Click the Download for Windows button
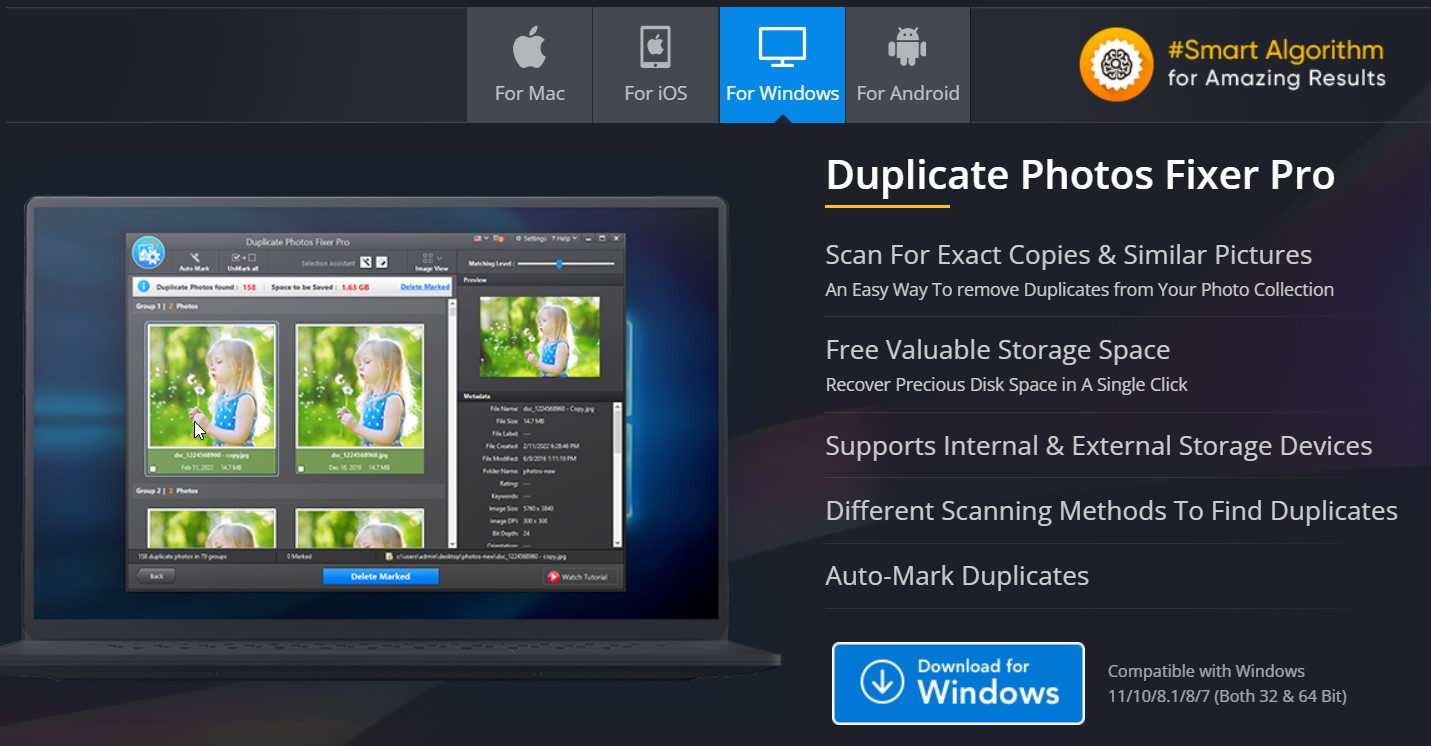This screenshot has width=1431, height=746. point(958,683)
